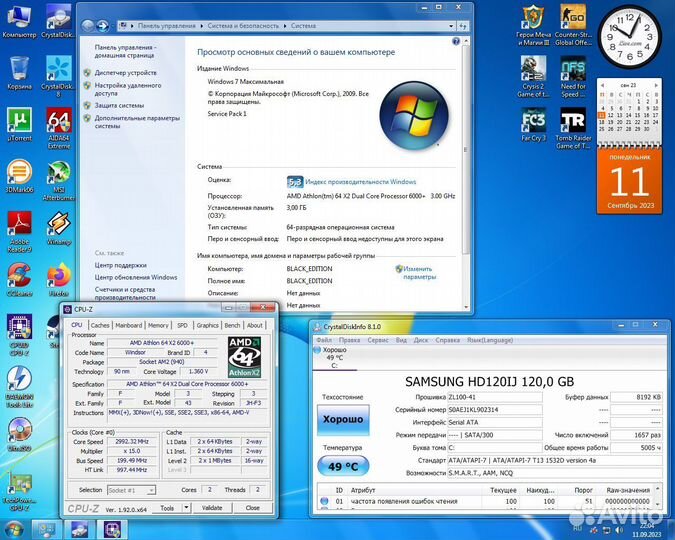Open Центр поддержки link in sidebar

coord(121,265)
